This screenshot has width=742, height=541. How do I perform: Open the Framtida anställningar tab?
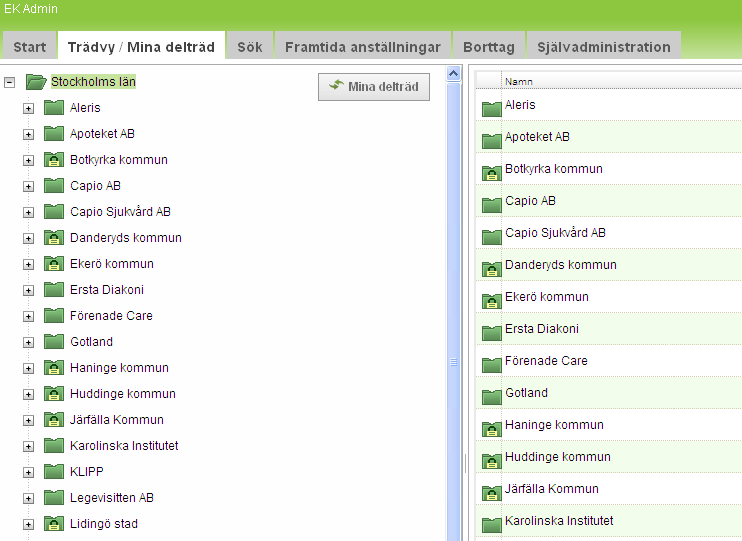pos(362,46)
